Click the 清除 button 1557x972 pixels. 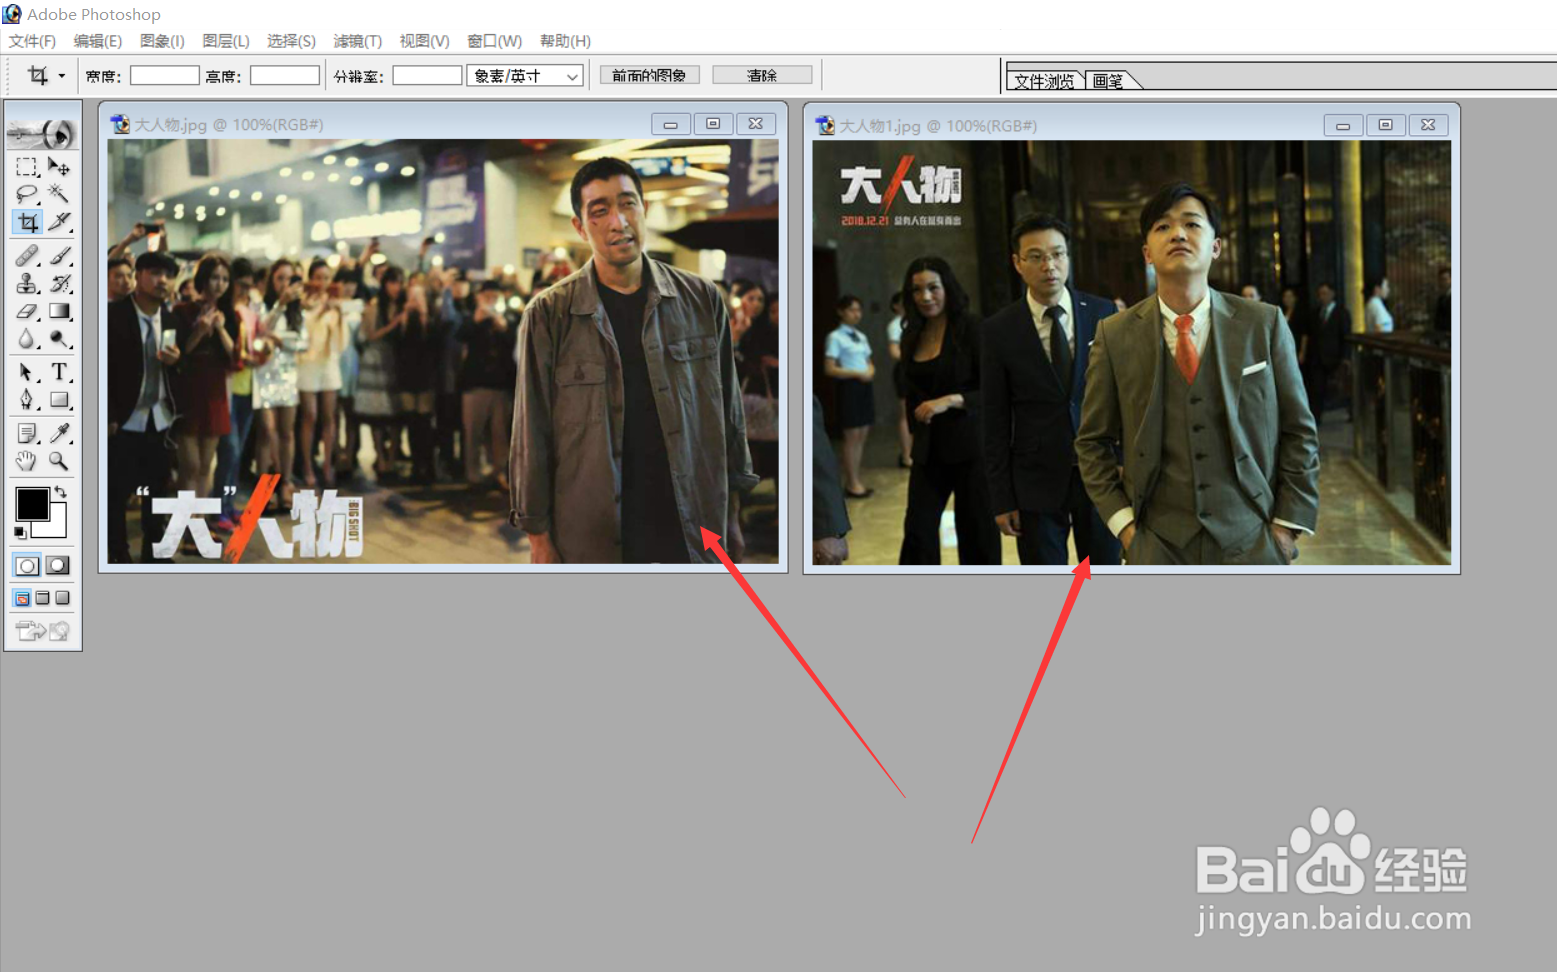pos(762,75)
